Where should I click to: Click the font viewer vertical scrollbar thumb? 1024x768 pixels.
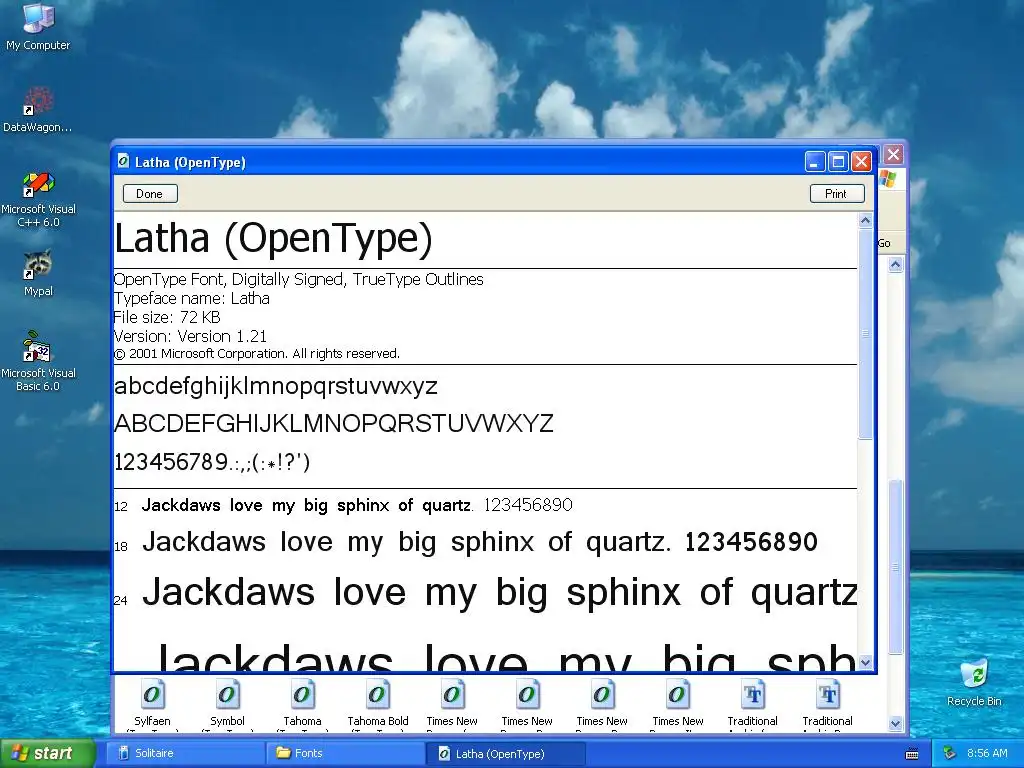click(865, 334)
